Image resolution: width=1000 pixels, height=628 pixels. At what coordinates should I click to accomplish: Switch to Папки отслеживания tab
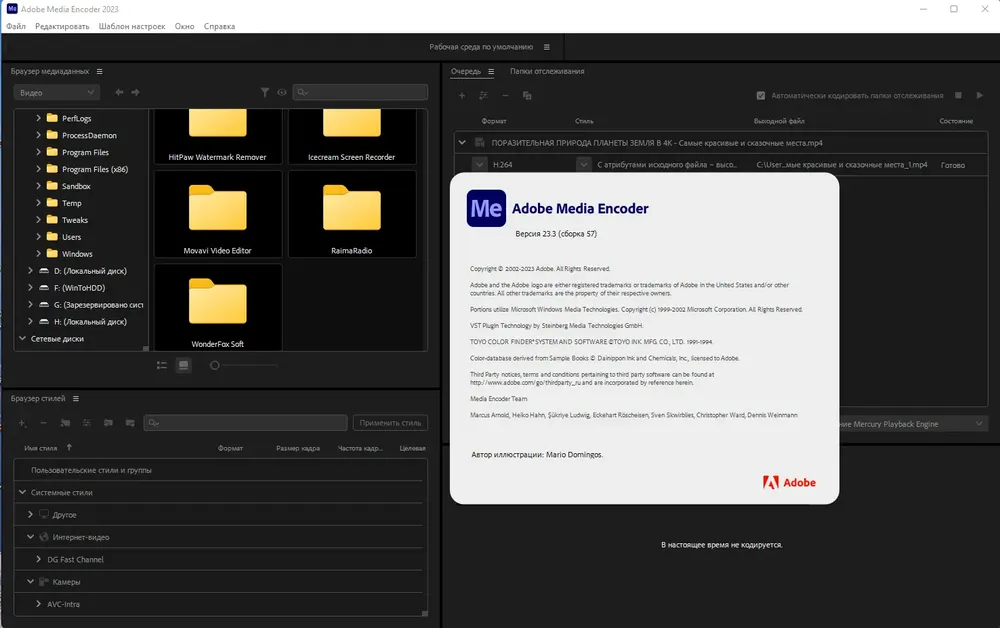(x=547, y=71)
